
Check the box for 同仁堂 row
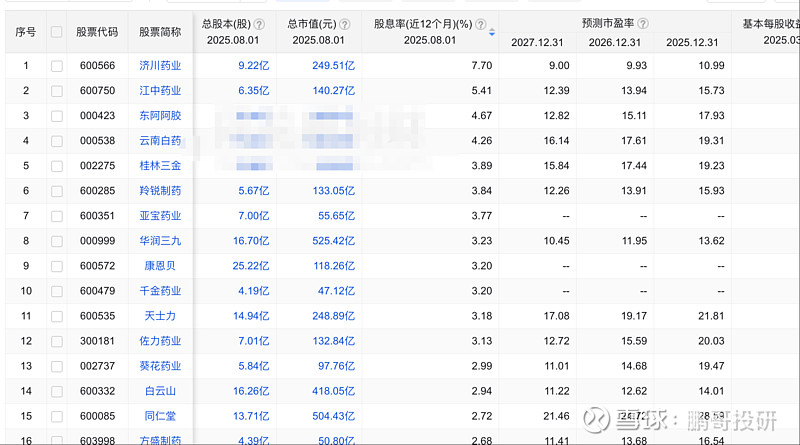point(57,416)
